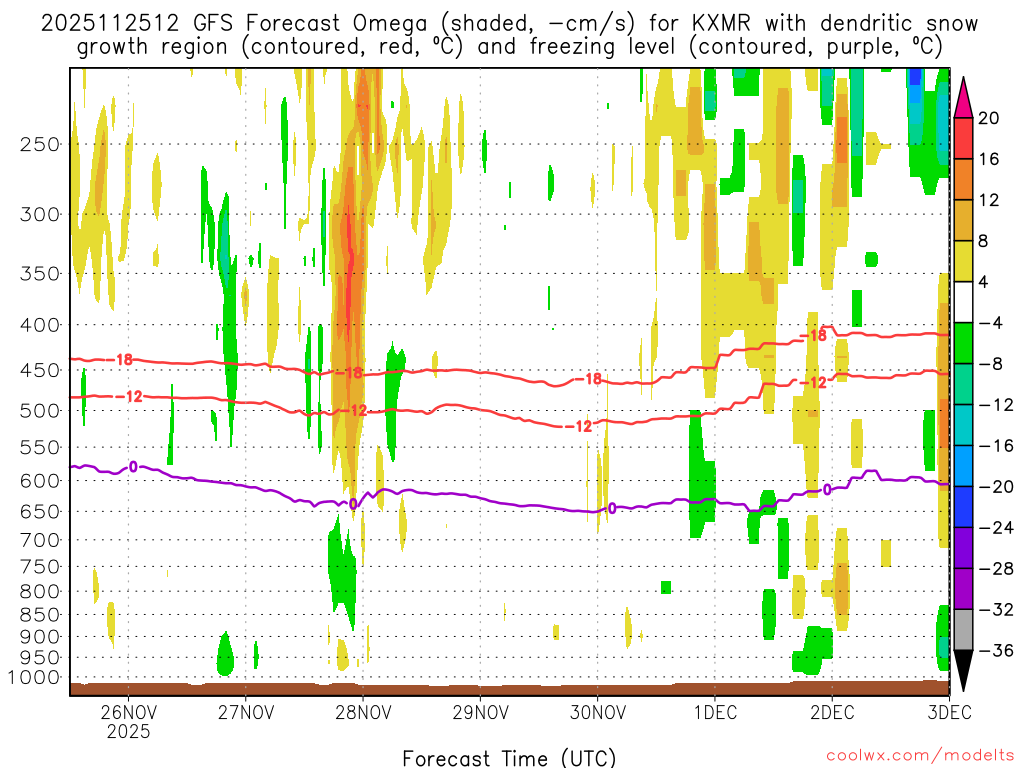The width and height of the screenshot is (1024, 768).
Task: Click the yellow 4-to-8 colorbar segment
Action: click(x=963, y=261)
